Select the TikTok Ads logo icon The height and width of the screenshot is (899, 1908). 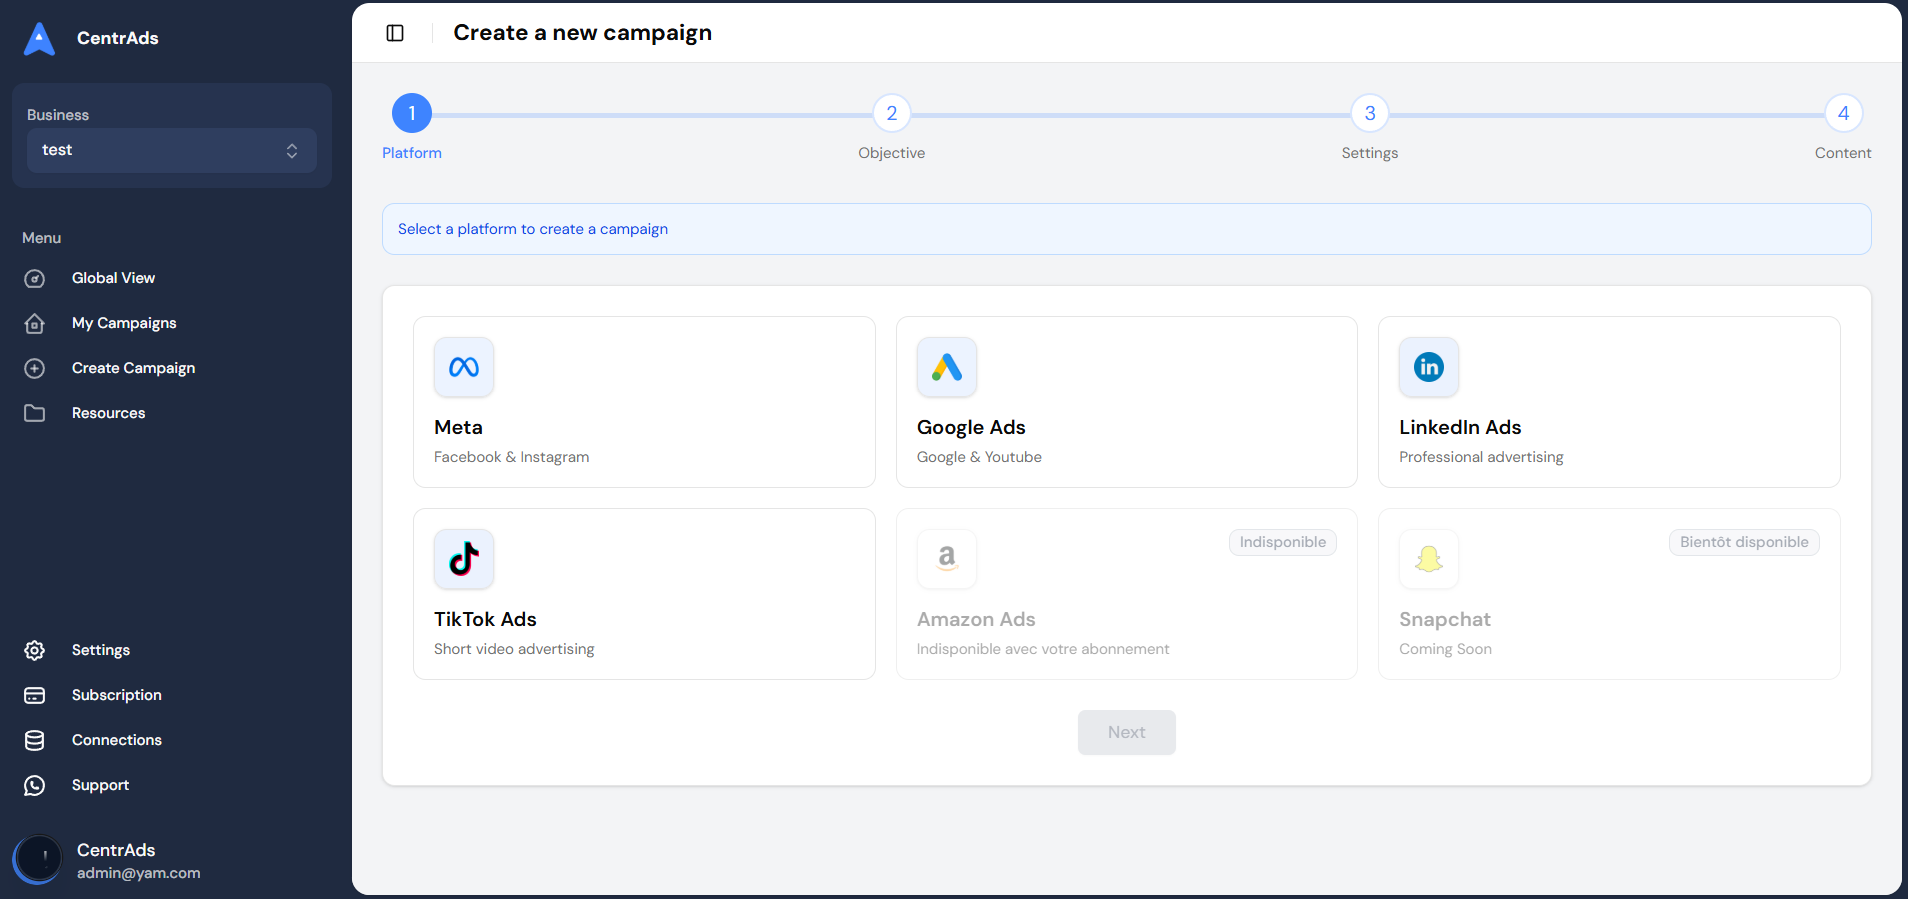(x=464, y=559)
